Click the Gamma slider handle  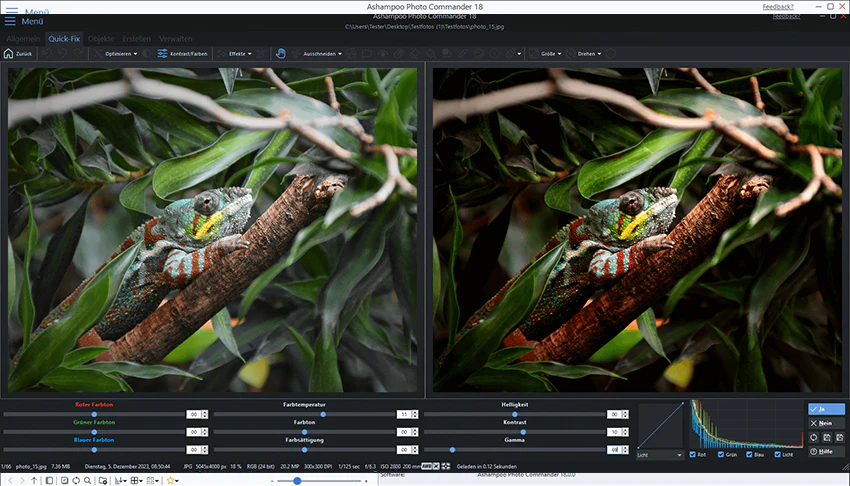453,450
